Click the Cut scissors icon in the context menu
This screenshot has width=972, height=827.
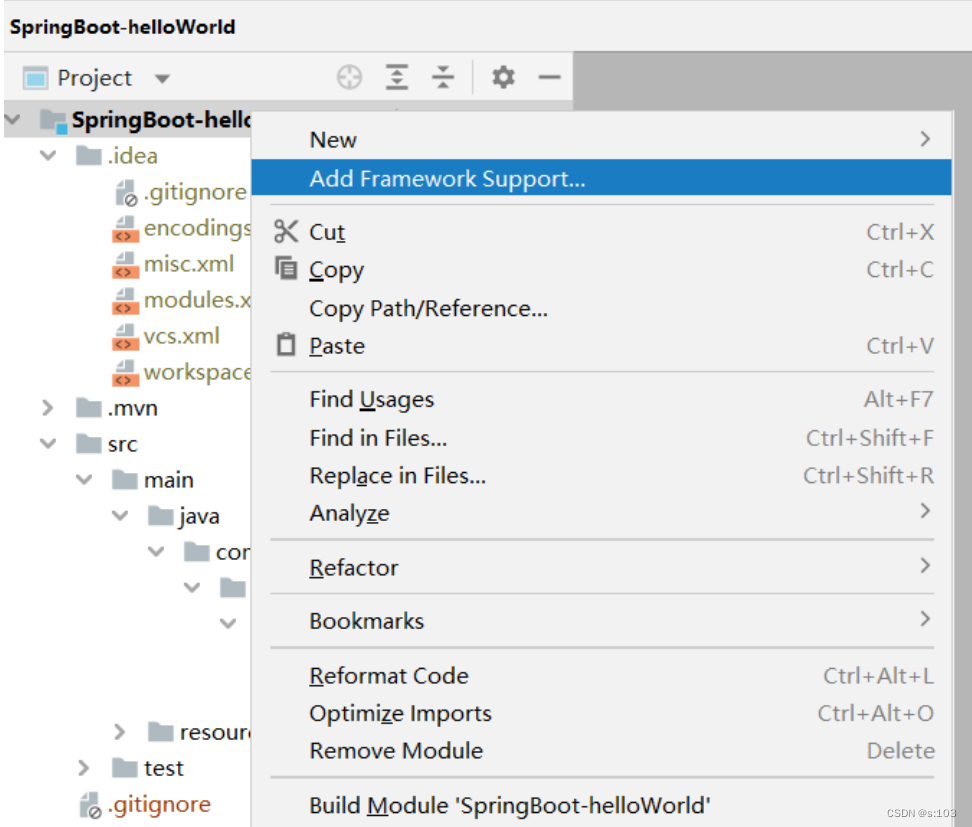tap(286, 231)
